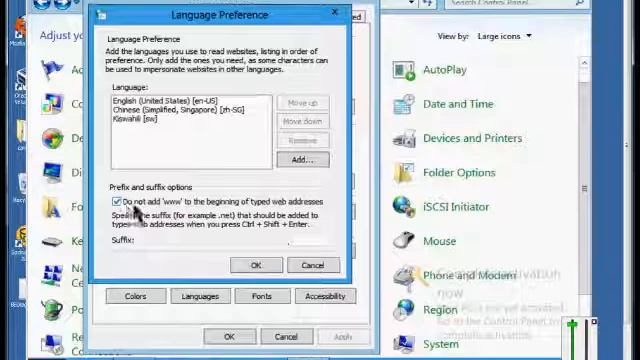Cancel the Language Preference dialog
The width and height of the screenshot is (640, 360).
[313, 265]
